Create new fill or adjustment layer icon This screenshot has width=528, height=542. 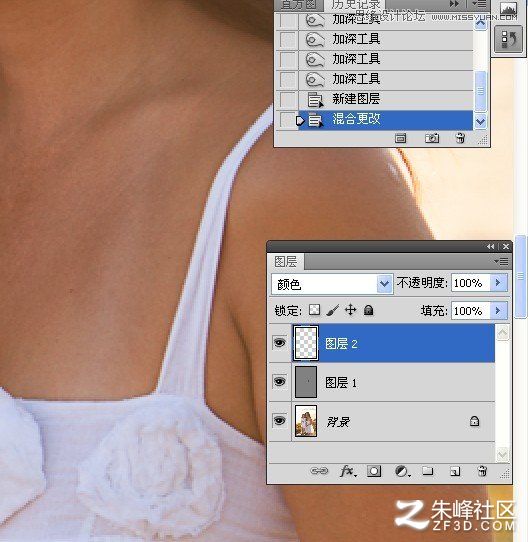(402, 471)
